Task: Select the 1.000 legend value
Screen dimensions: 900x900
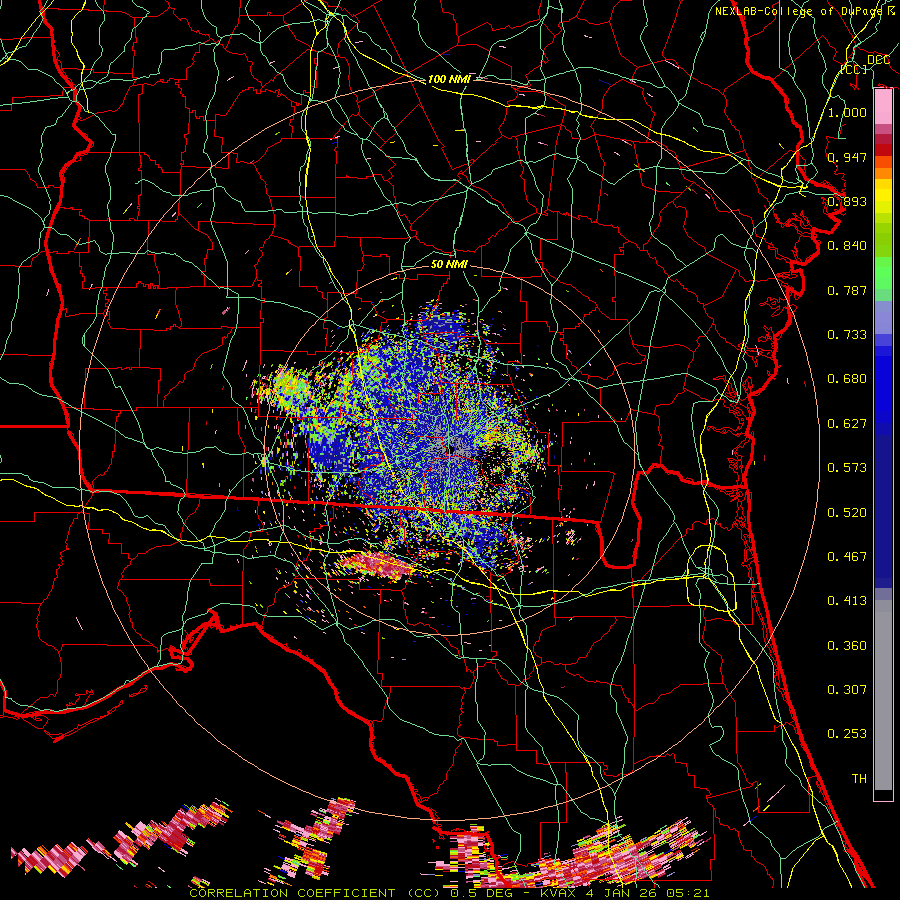Action: [x=847, y=112]
